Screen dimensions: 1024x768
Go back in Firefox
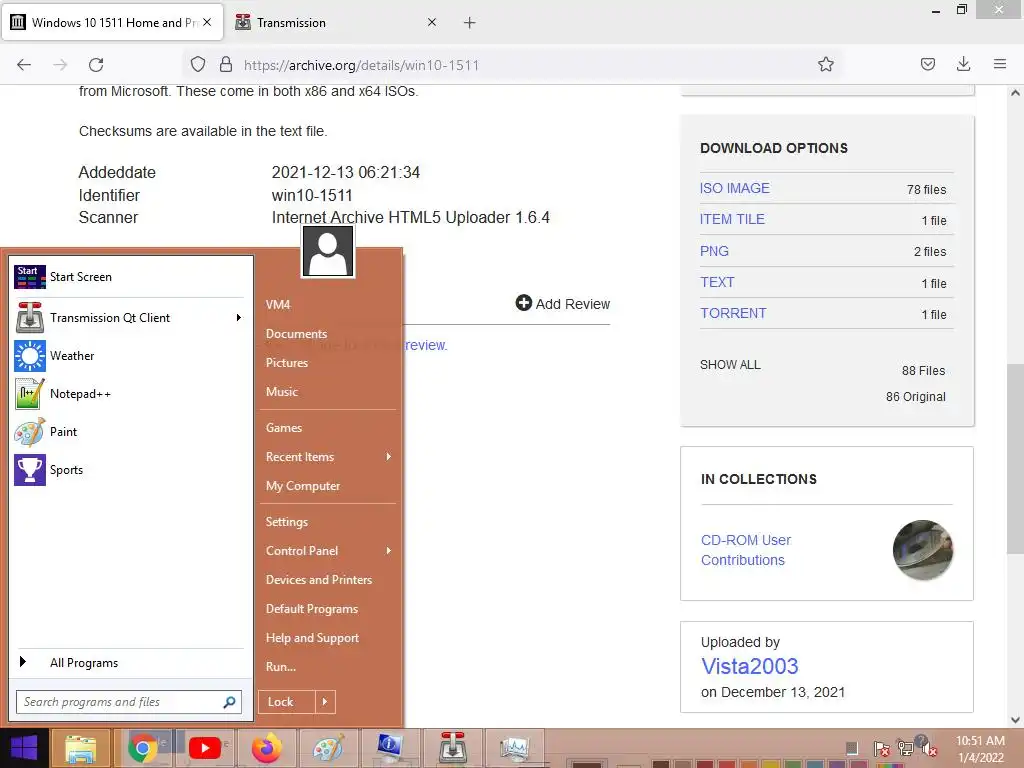24,64
